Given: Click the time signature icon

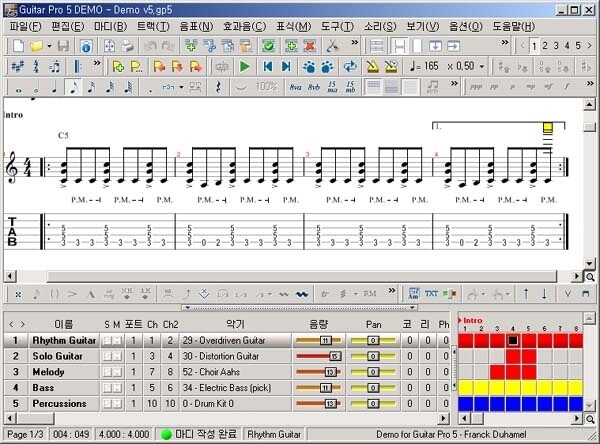Looking at the screenshot, I should 36,67.
